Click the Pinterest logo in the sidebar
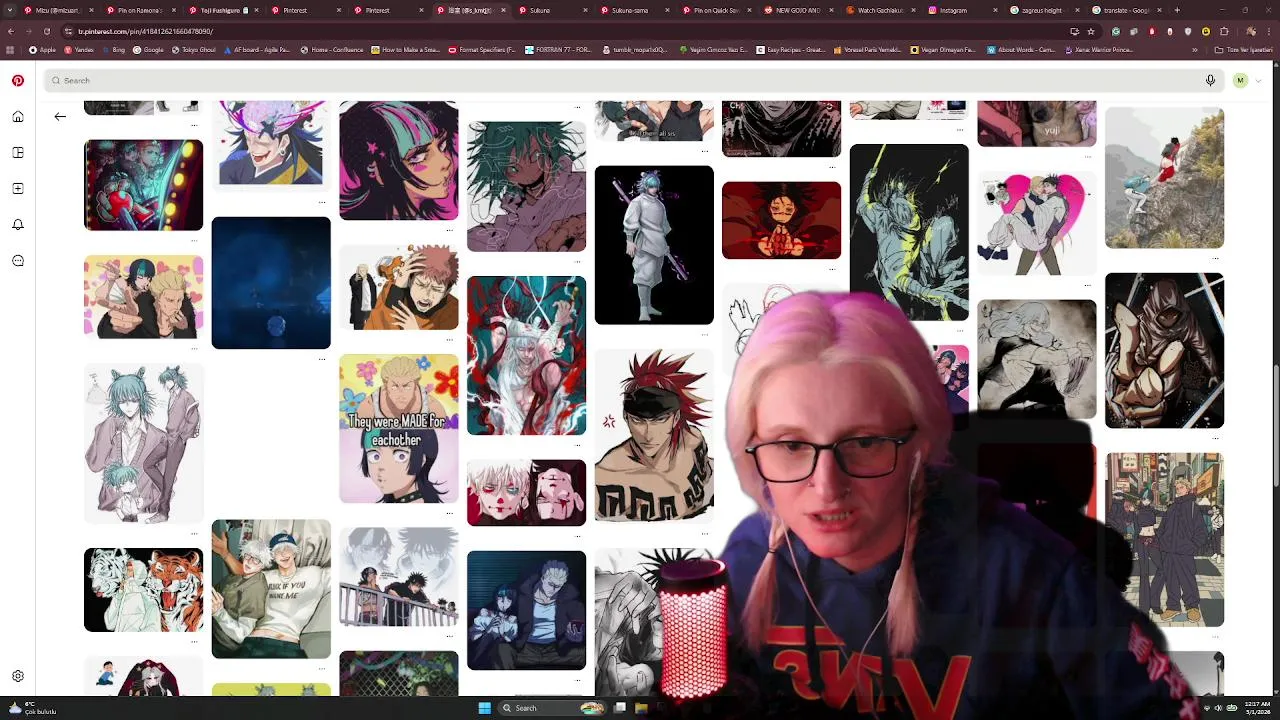 (18, 80)
